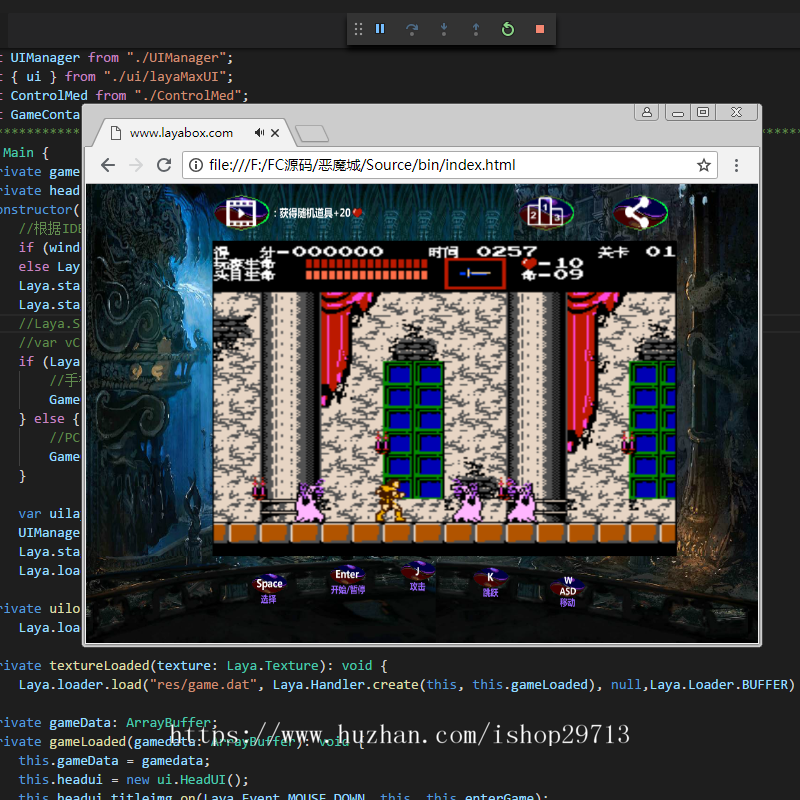The width and height of the screenshot is (800, 800).
Task: Open a new browser tab
Action: [312, 133]
